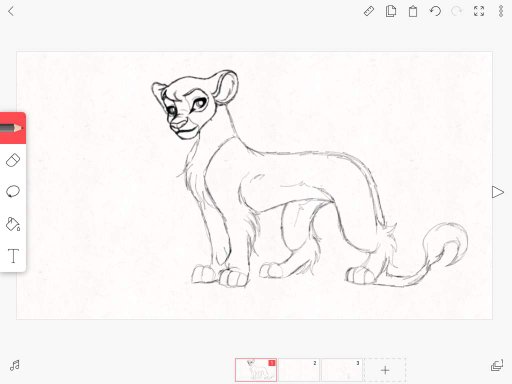Open the layers panel

click(497, 366)
